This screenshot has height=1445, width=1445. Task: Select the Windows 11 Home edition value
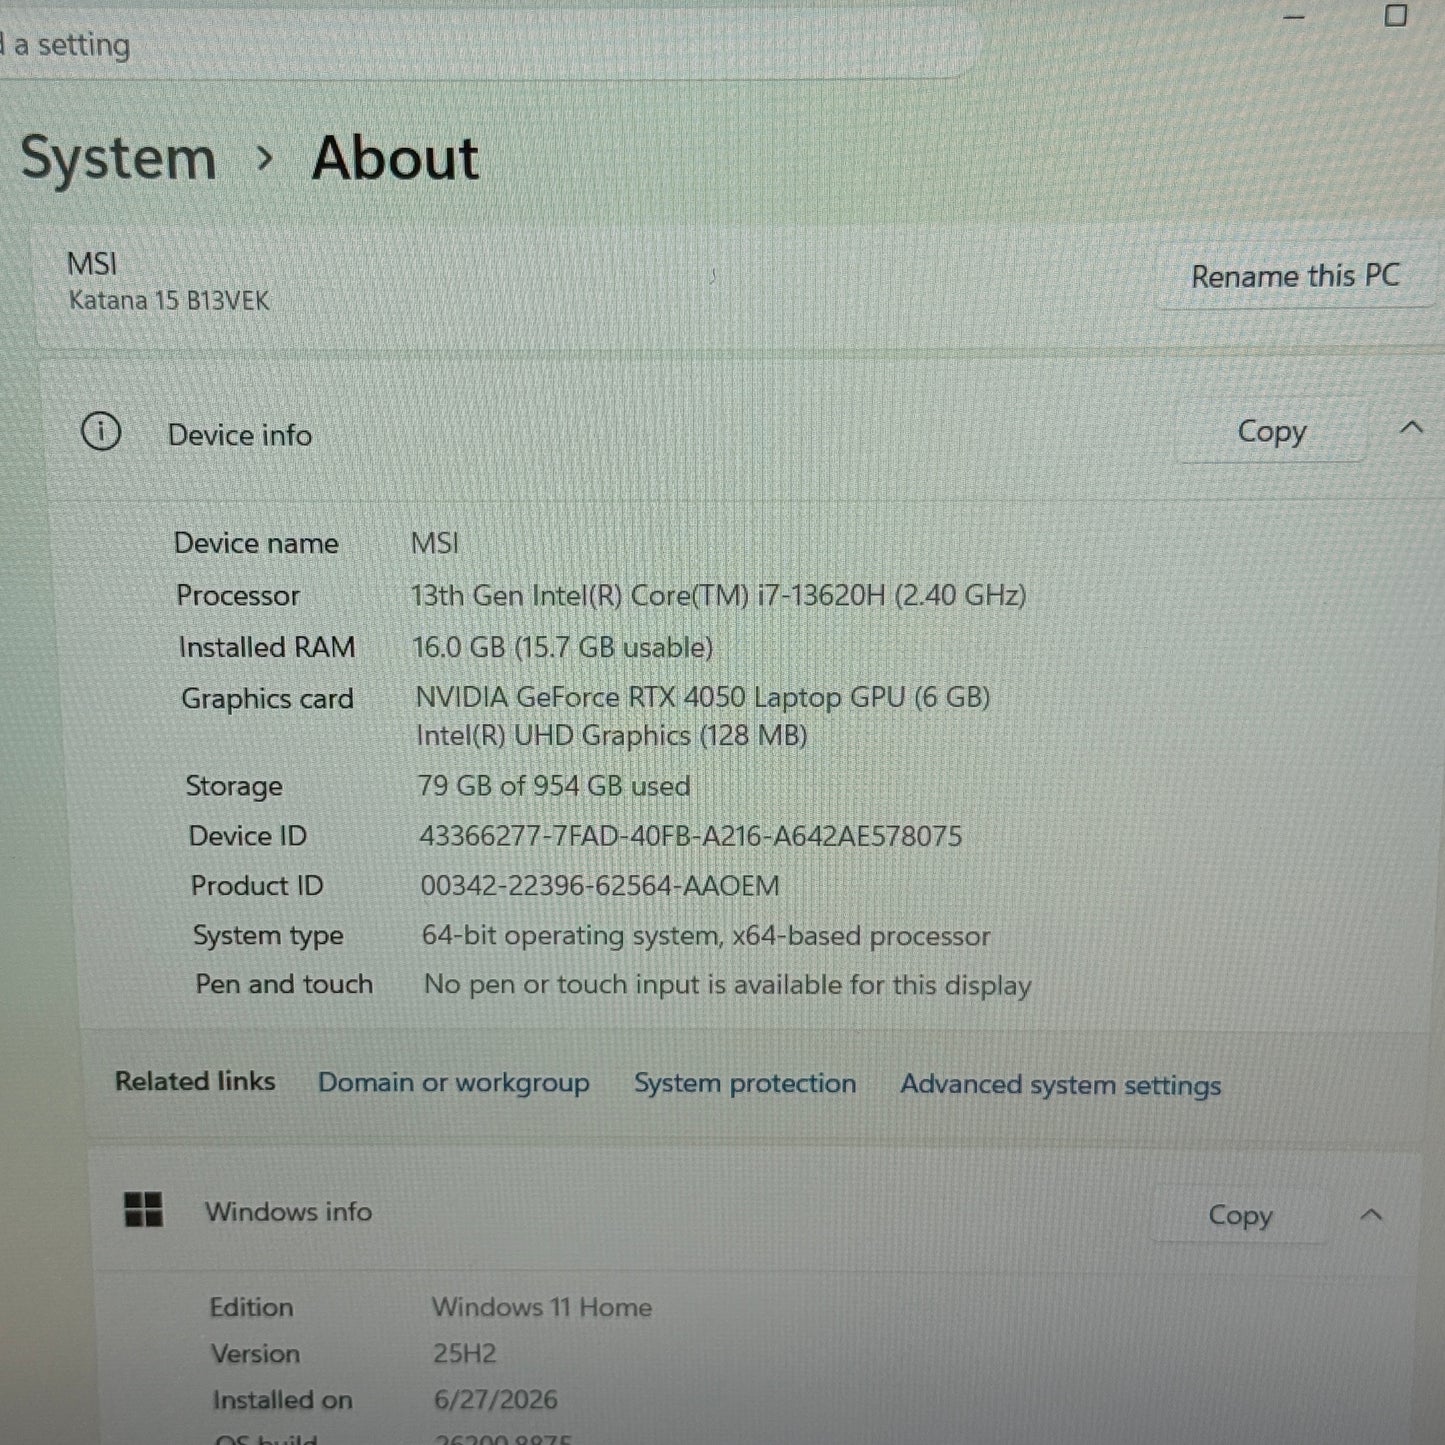(542, 1307)
